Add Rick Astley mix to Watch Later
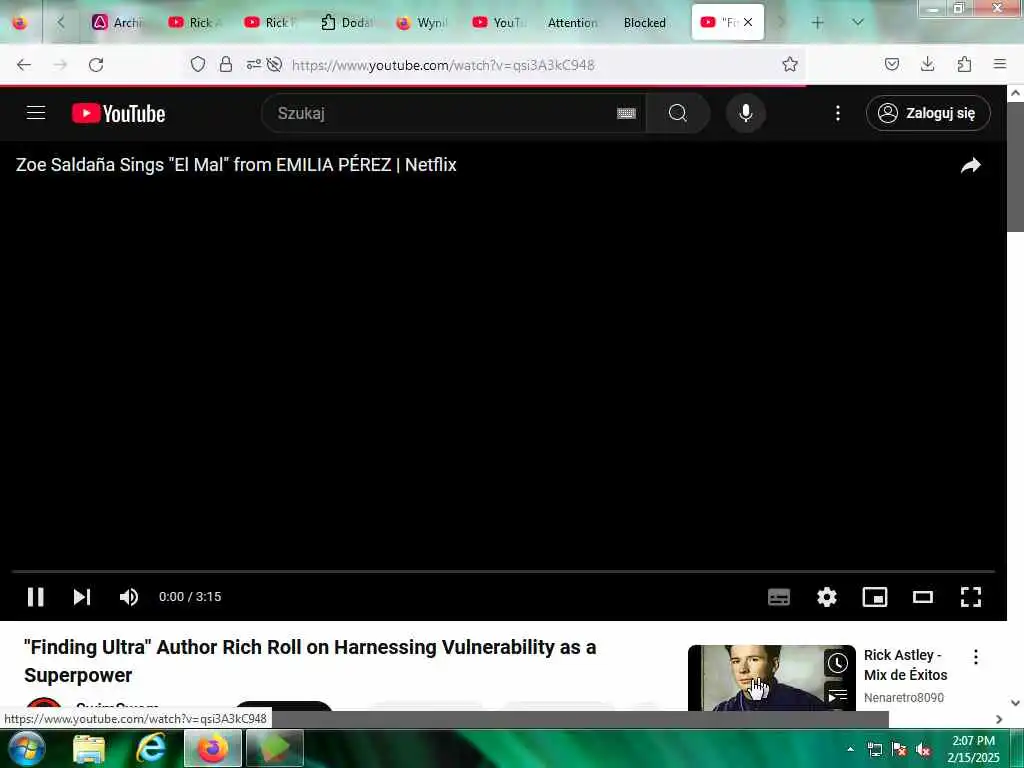Viewport: 1024px width, 768px height. [838, 664]
